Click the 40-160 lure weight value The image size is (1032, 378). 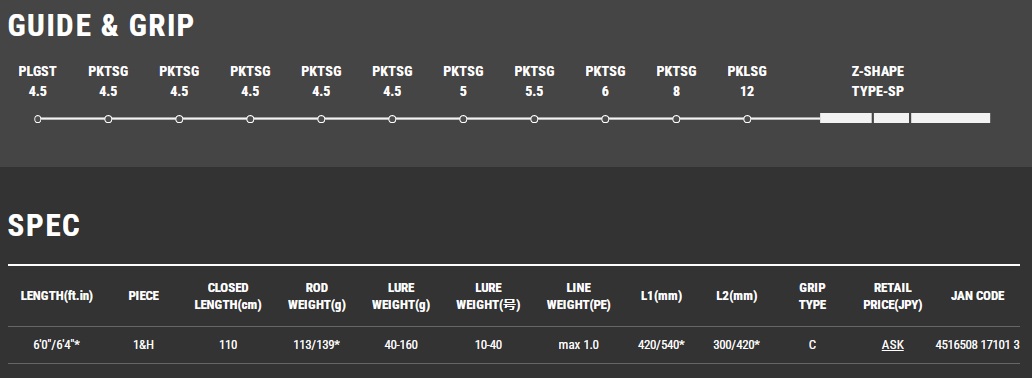coord(401,344)
